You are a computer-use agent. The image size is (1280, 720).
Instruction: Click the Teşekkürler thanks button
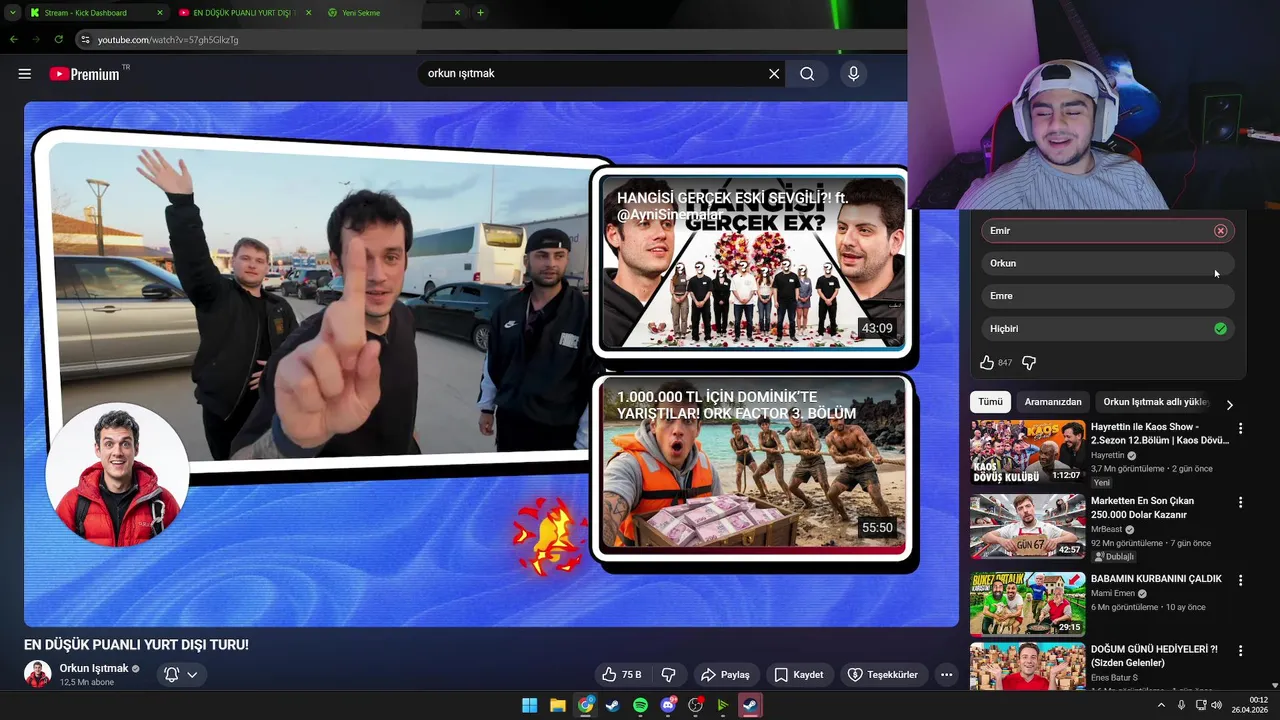883,675
